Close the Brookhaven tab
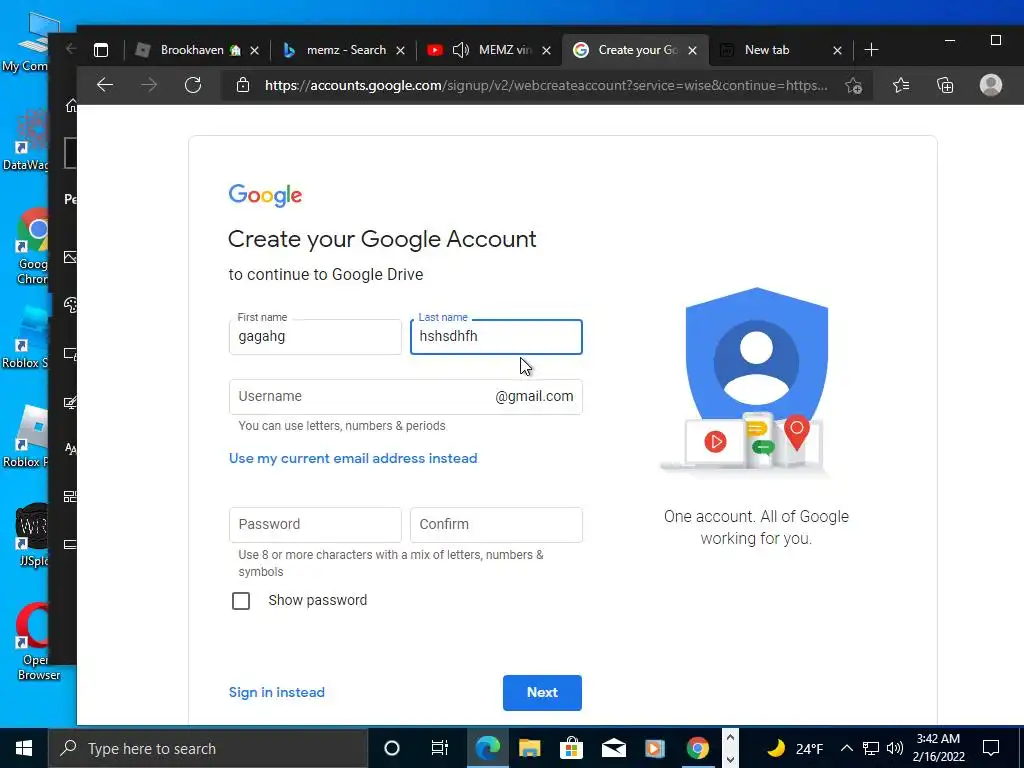The height and width of the screenshot is (768, 1024). pyautogui.click(x=255, y=50)
